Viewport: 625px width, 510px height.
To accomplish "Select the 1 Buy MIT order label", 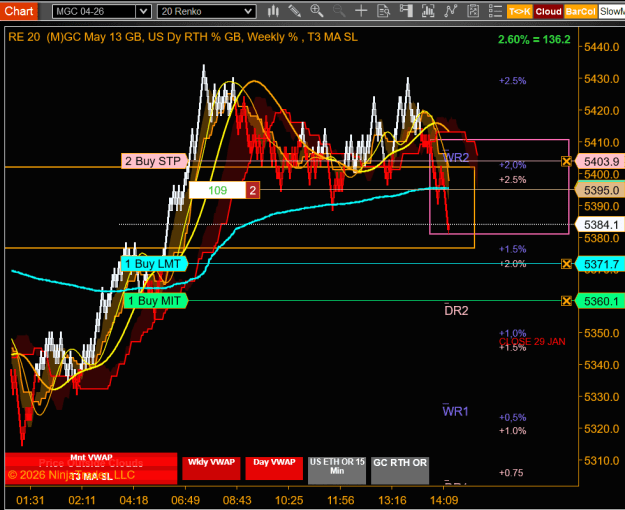I will pos(155,301).
